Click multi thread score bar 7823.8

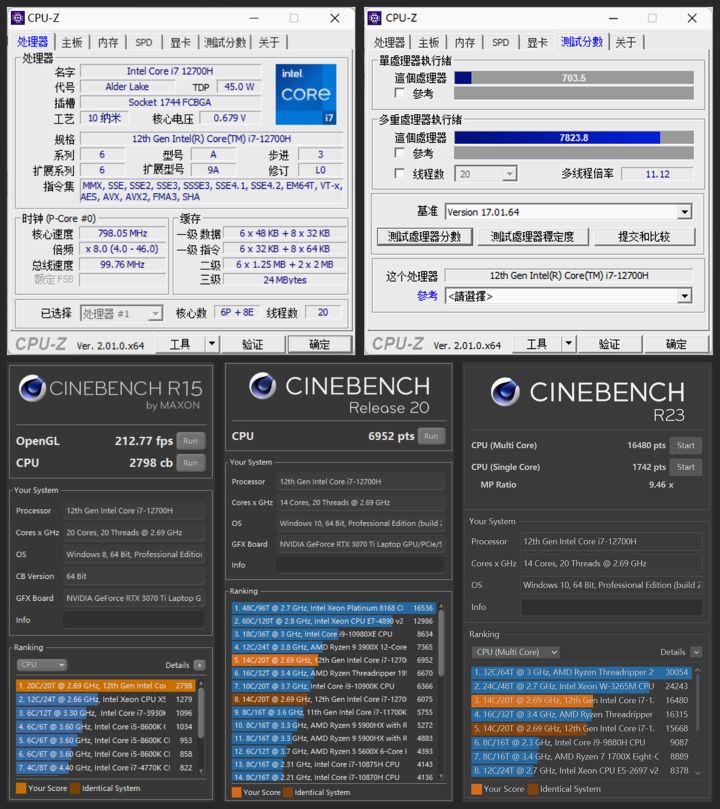tap(574, 138)
